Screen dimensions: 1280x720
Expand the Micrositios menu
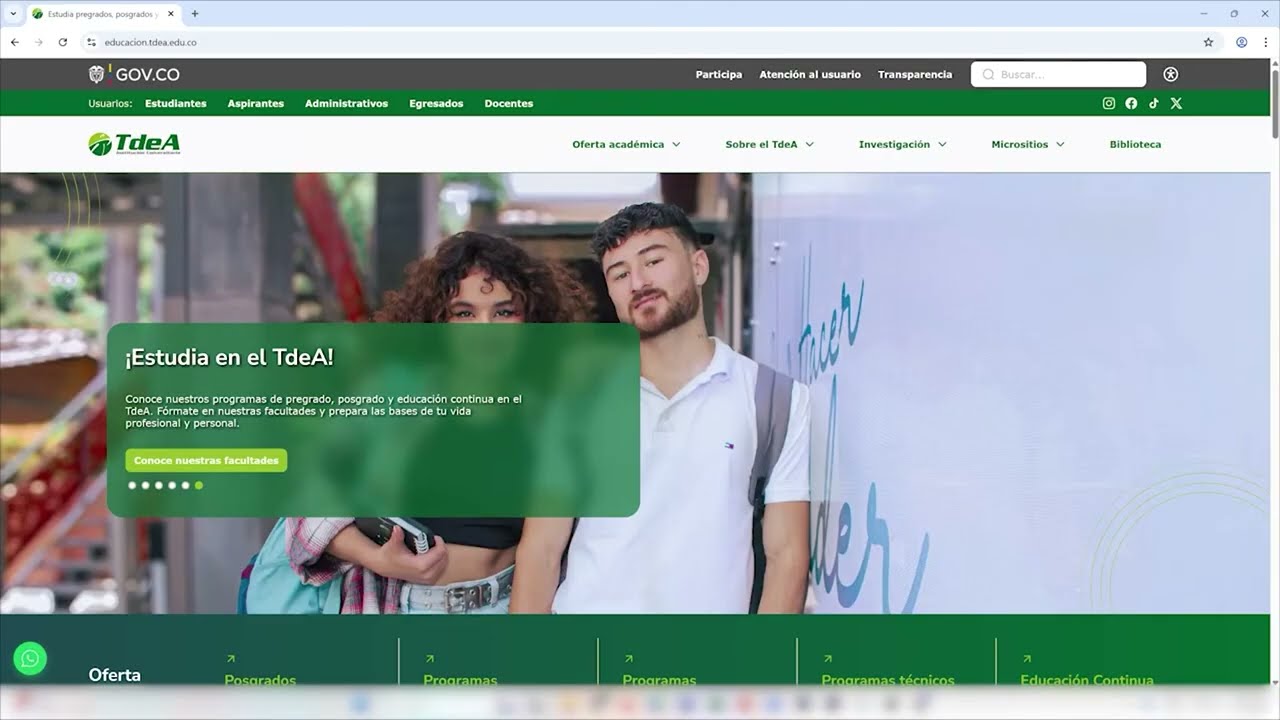[x=1028, y=144]
